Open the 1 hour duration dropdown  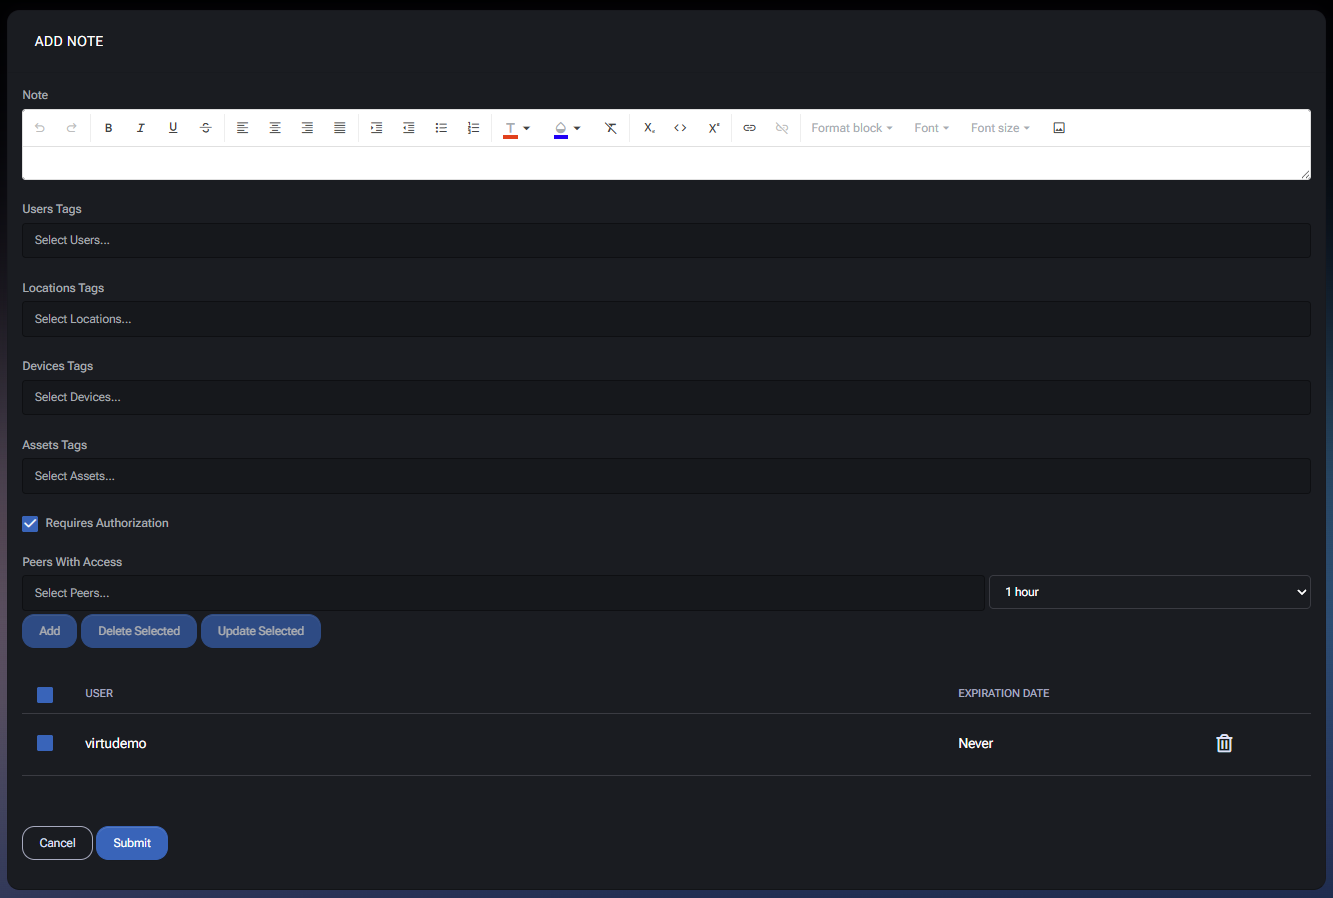coord(1149,592)
